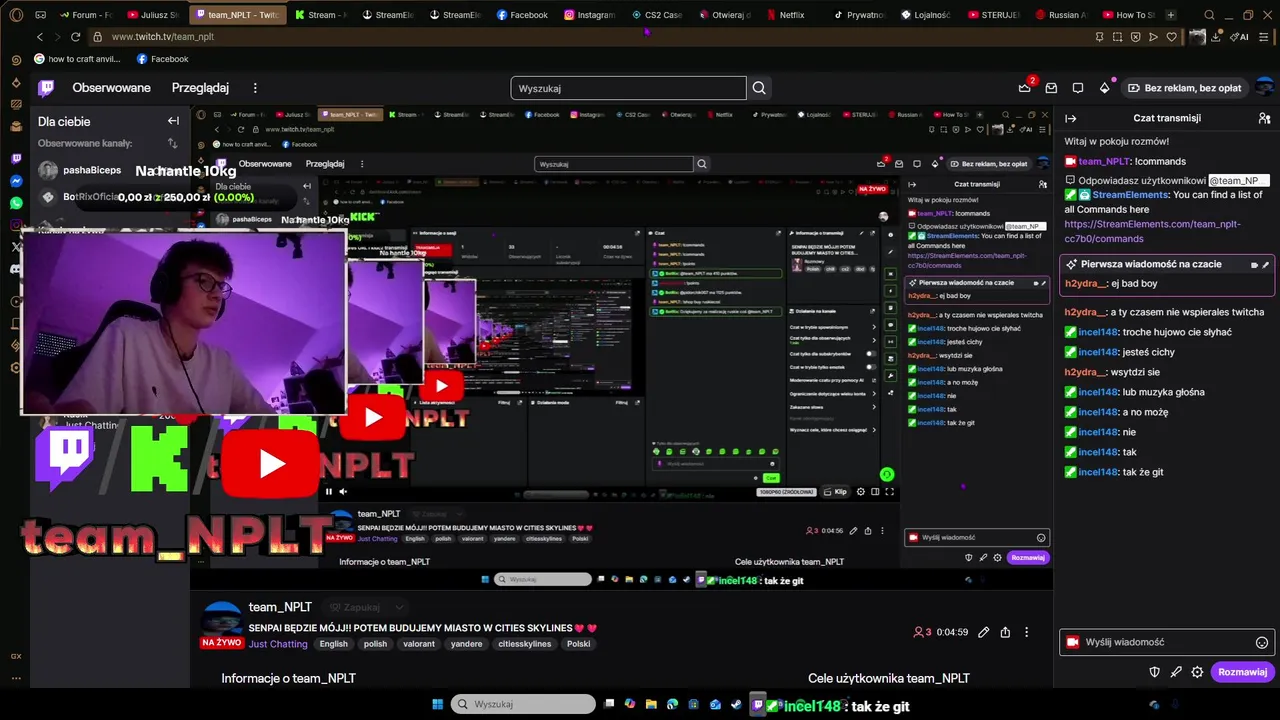Viewport: 1280px width, 720px height.
Task: Click the Twitch search input field
Action: click(x=628, y=88)
